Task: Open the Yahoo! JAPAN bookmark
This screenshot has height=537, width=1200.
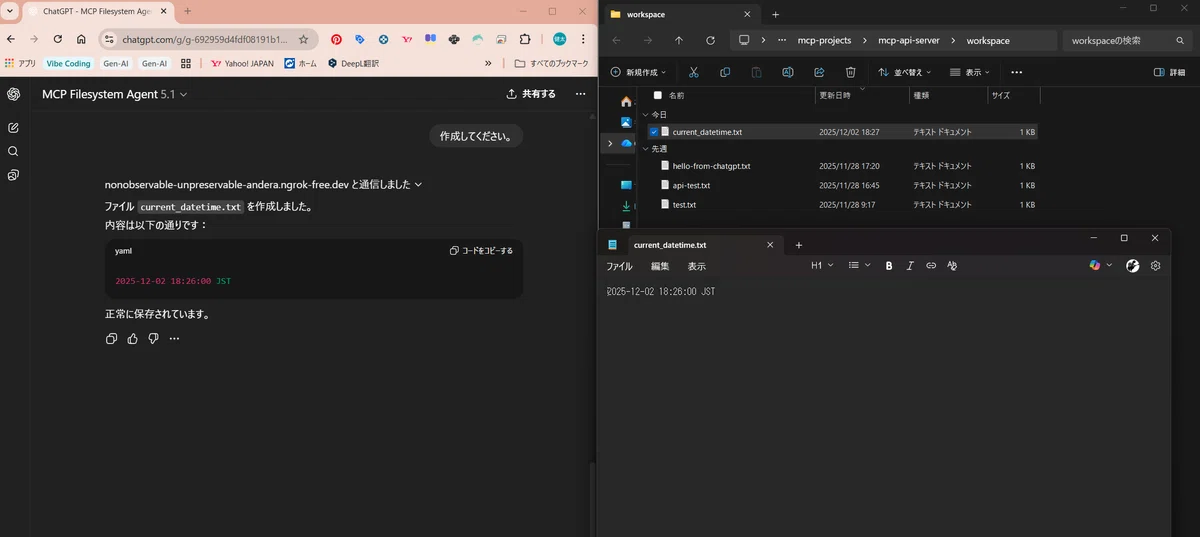Action: point(241,63)
